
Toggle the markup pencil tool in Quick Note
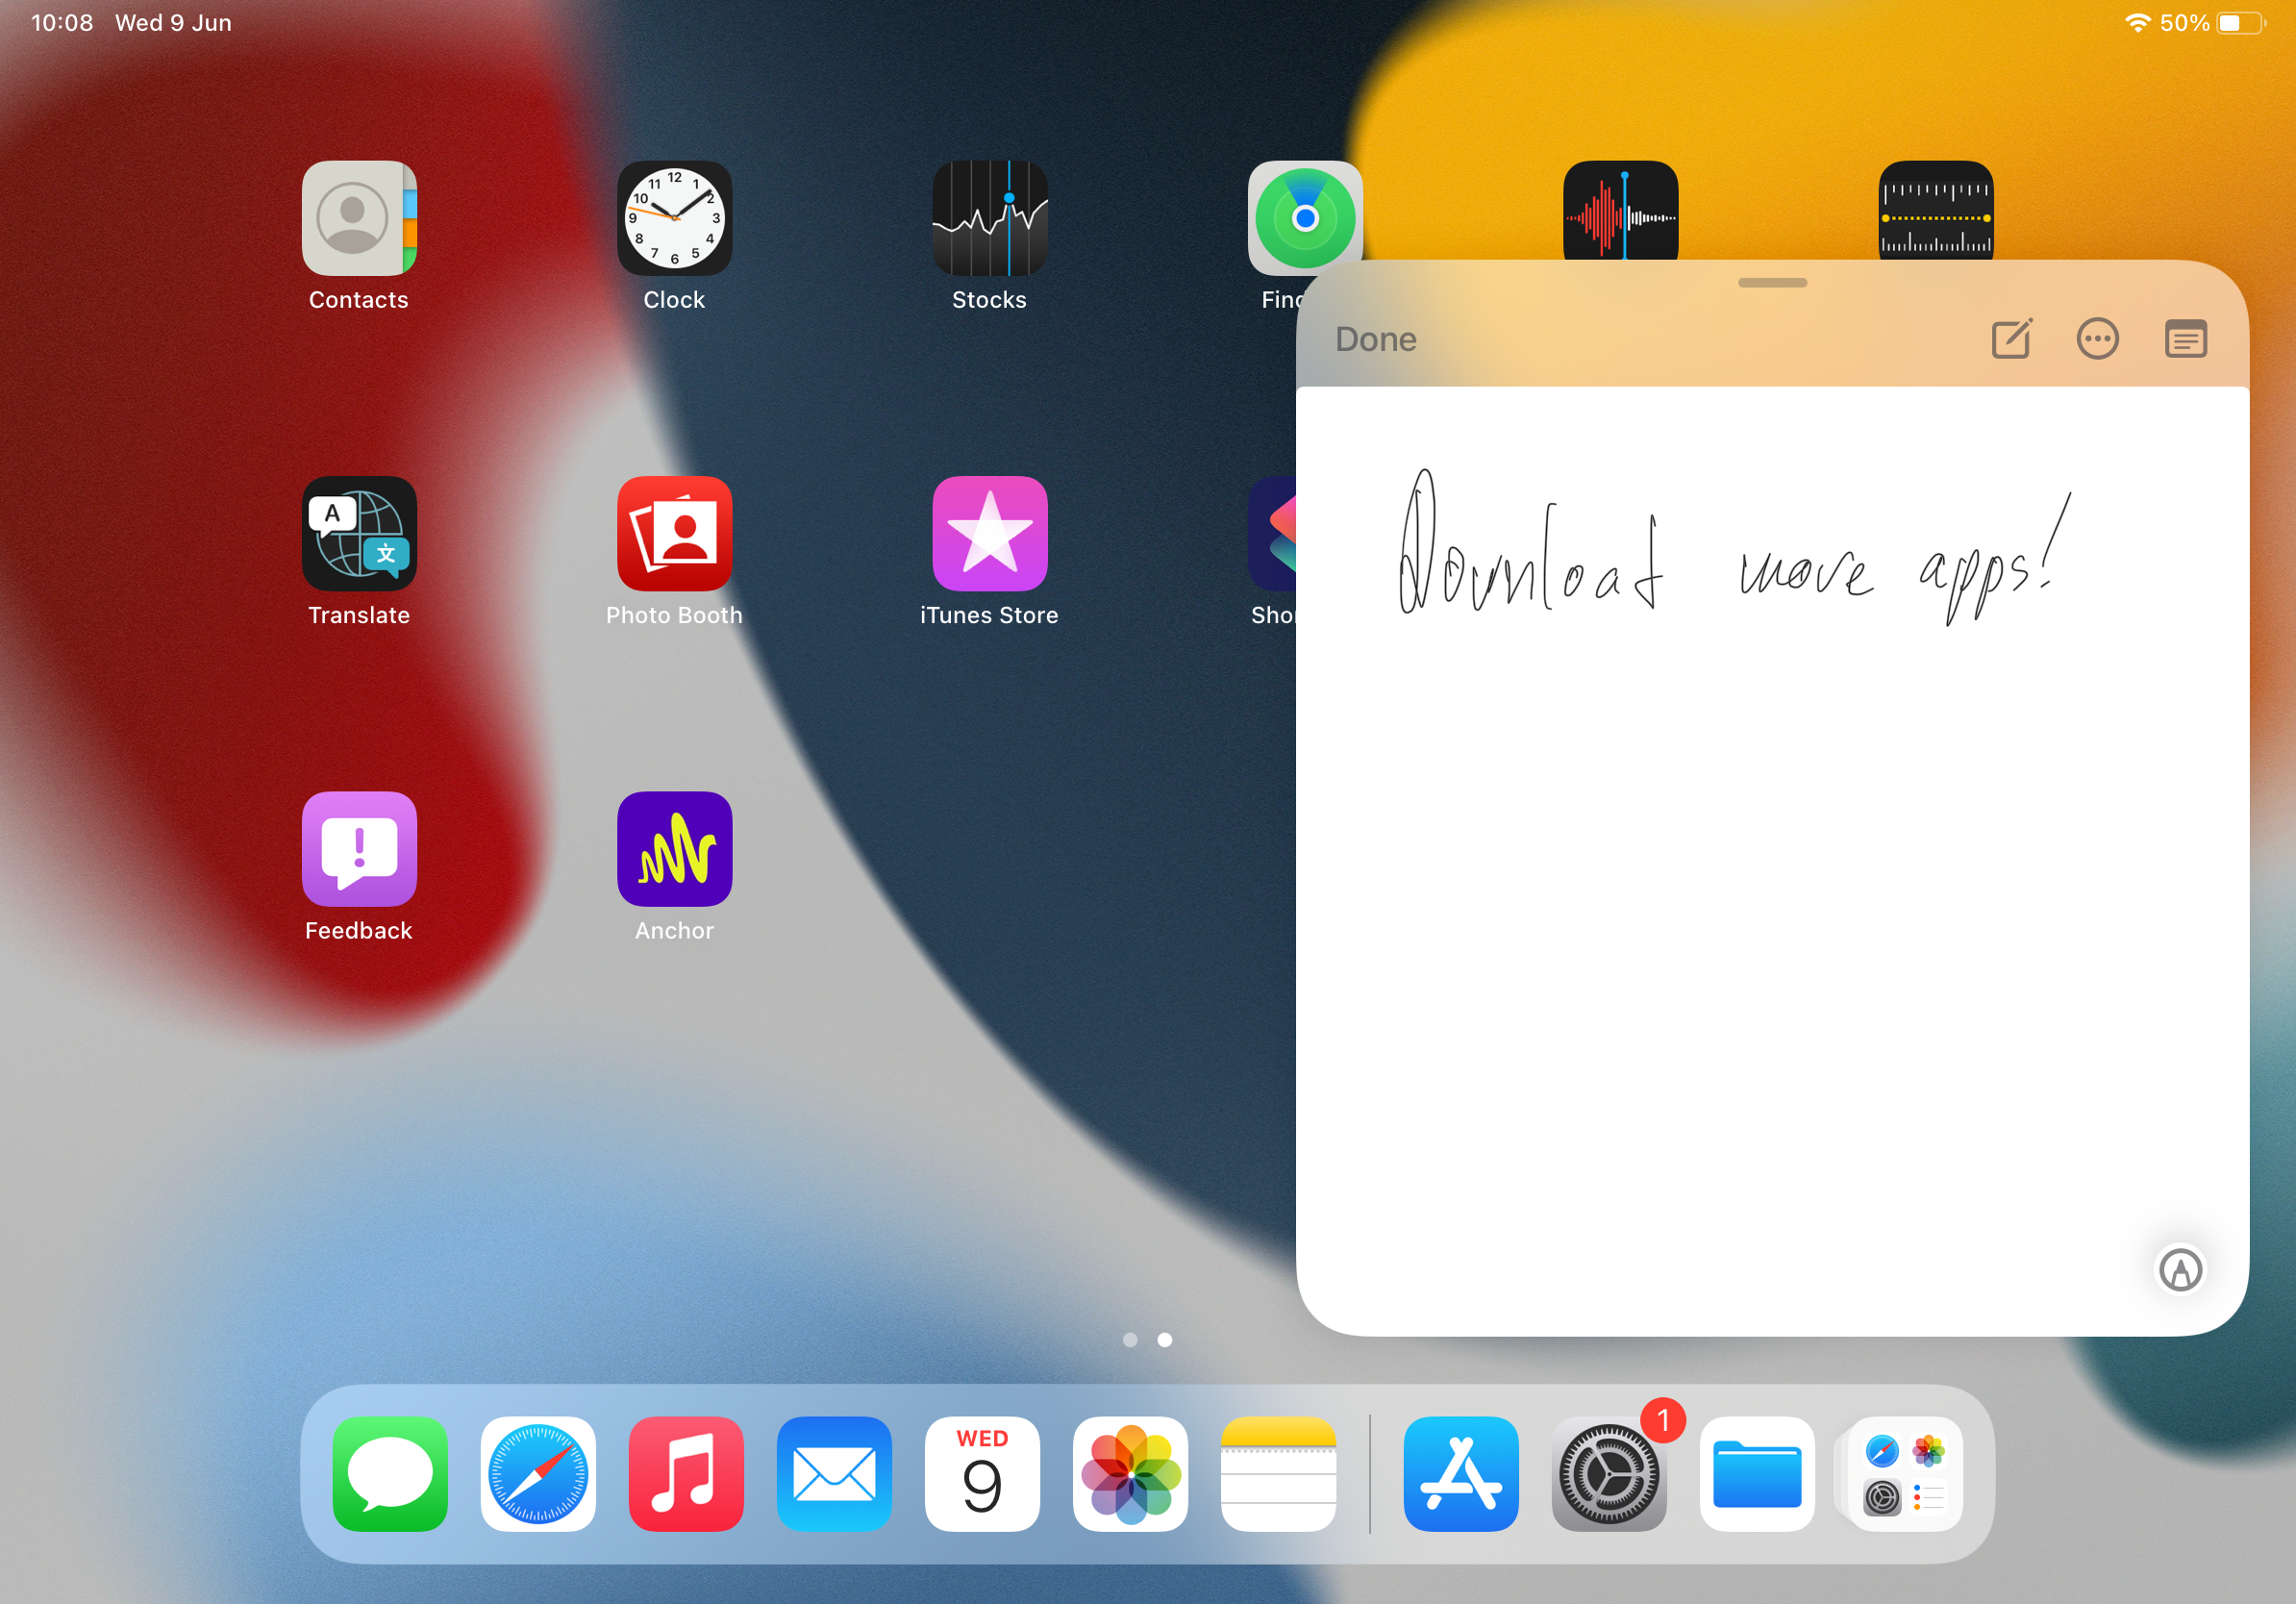coord(2180,1270)
